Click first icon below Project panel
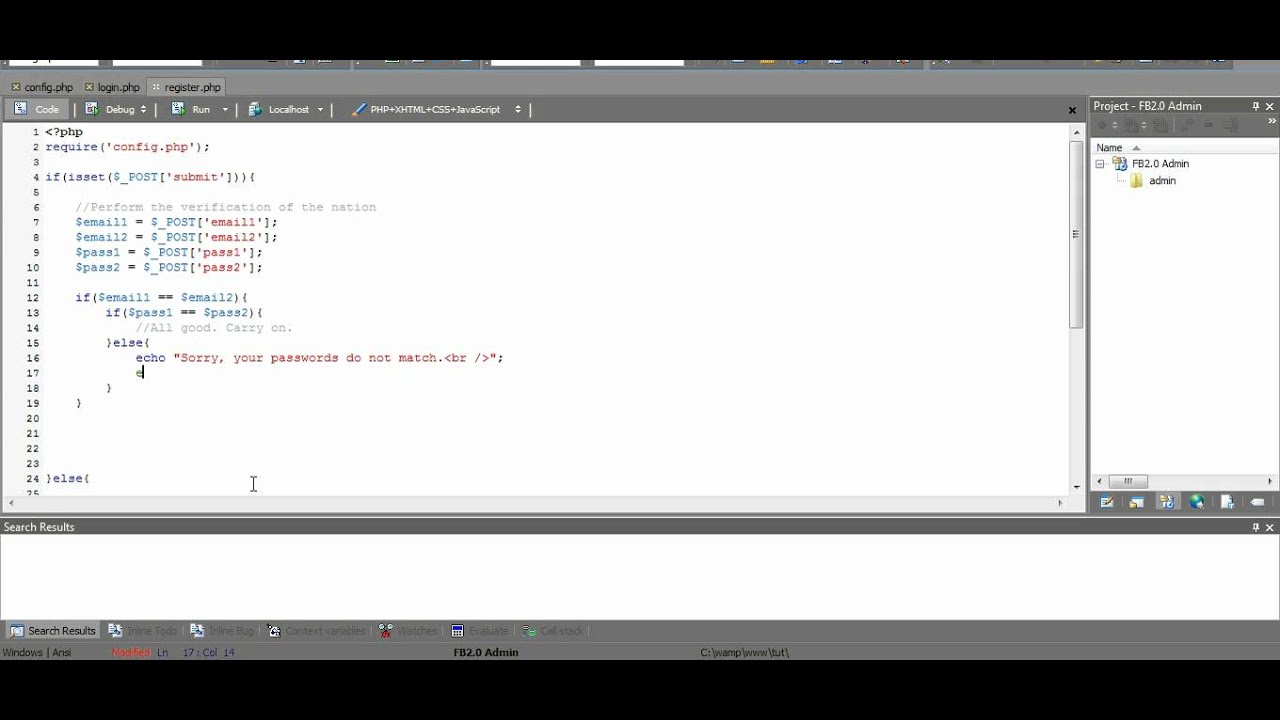 (1107, 502)
